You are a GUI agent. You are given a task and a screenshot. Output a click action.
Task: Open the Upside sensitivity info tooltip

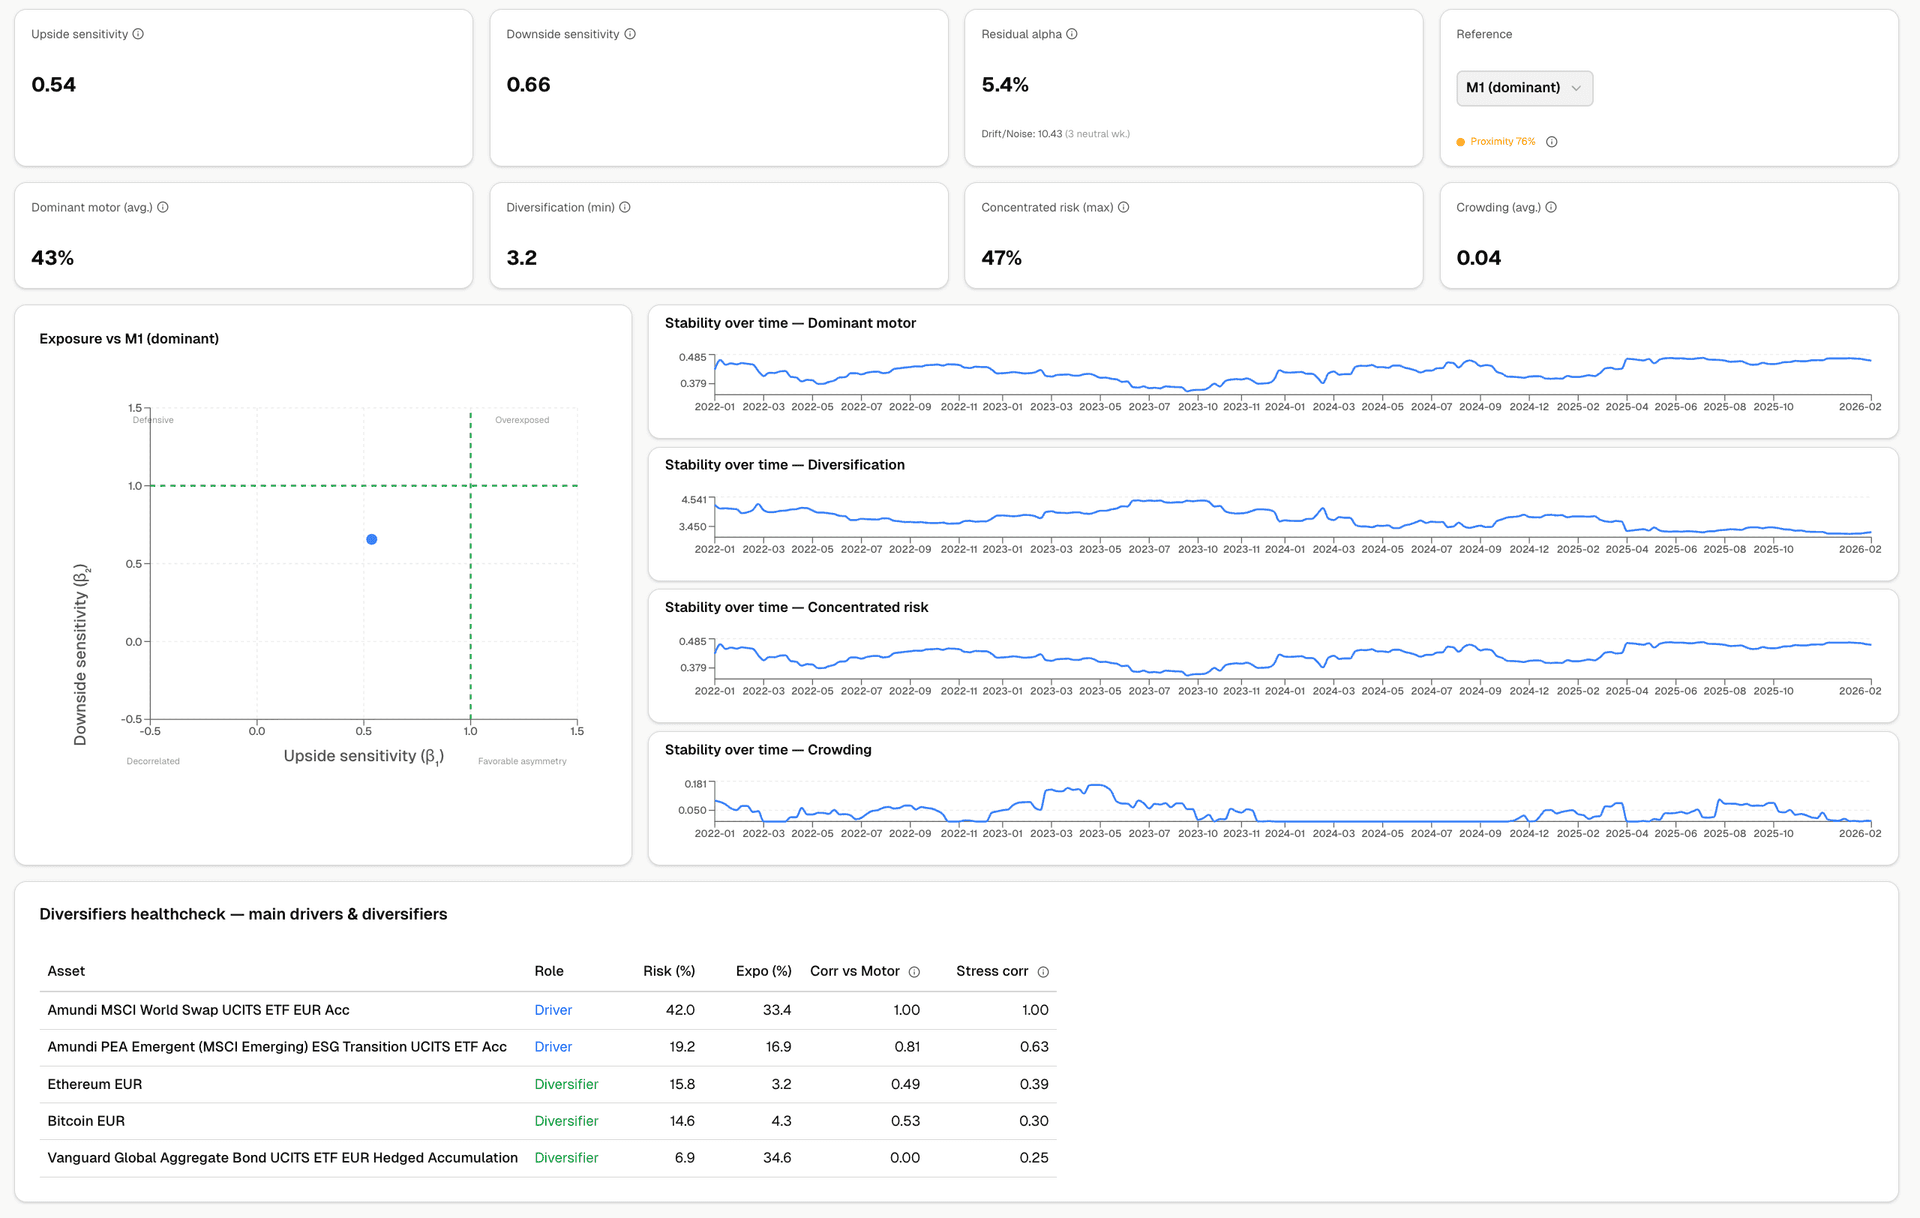click(139, 34)
